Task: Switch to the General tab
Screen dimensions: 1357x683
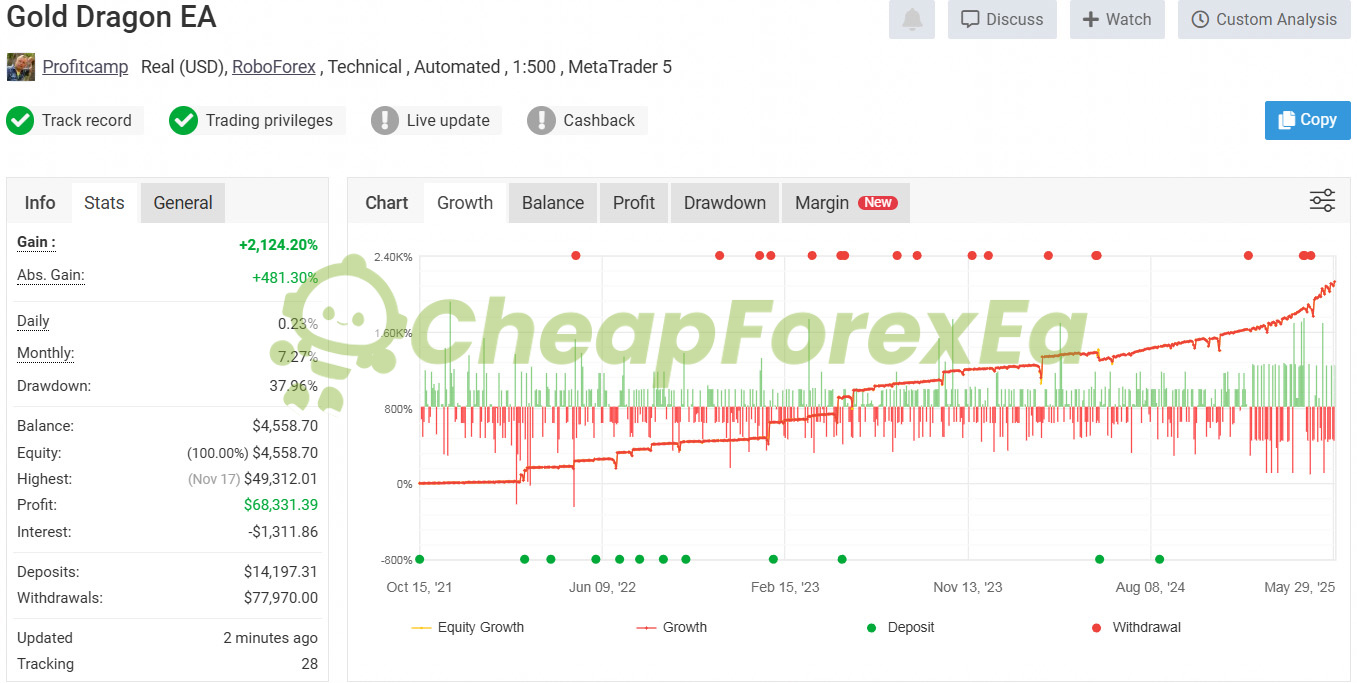Action: pos(183,203)
